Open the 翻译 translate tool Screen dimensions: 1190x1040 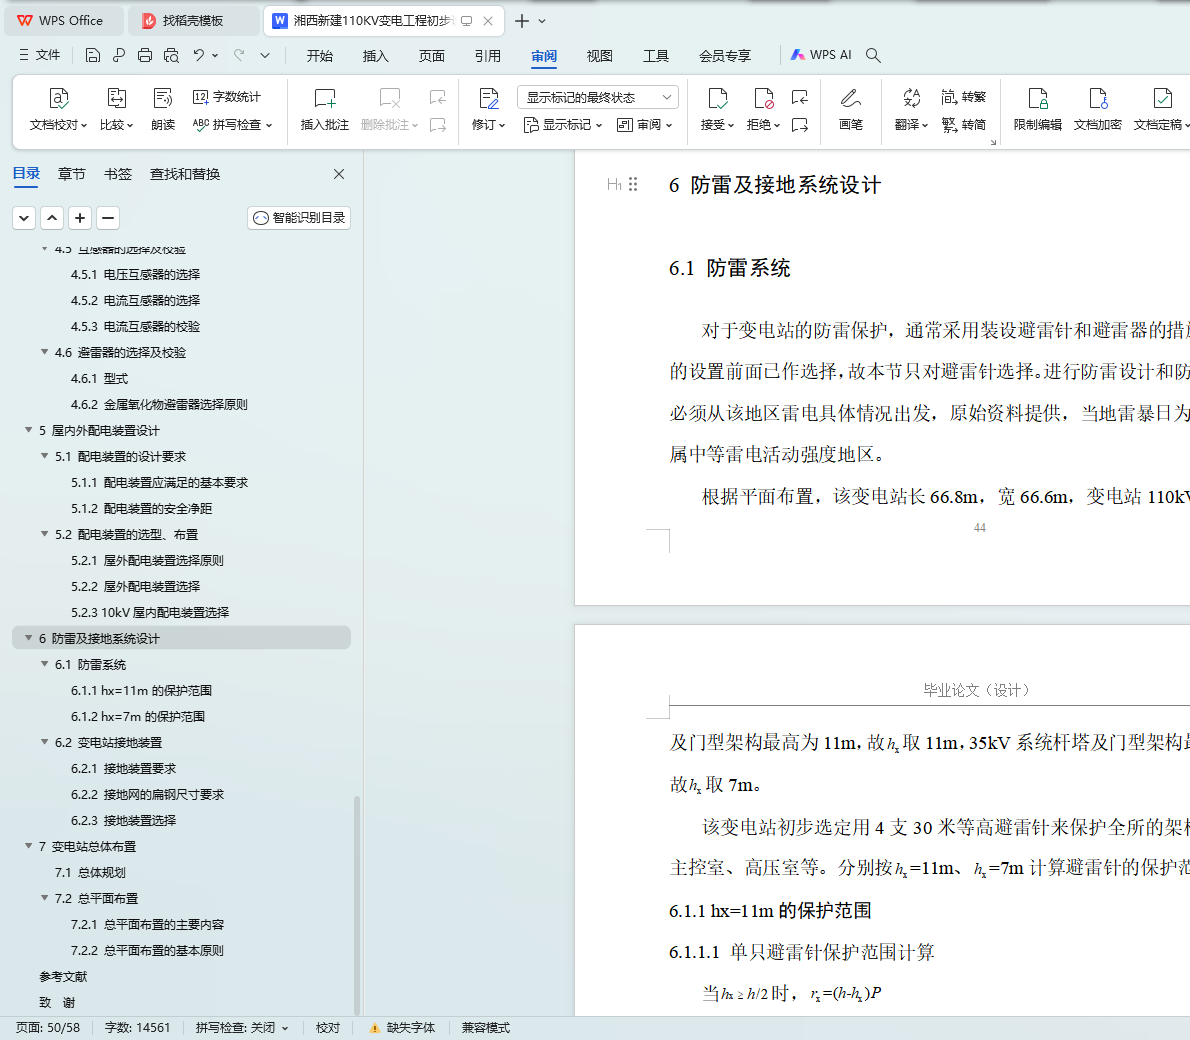pos(911,109)
